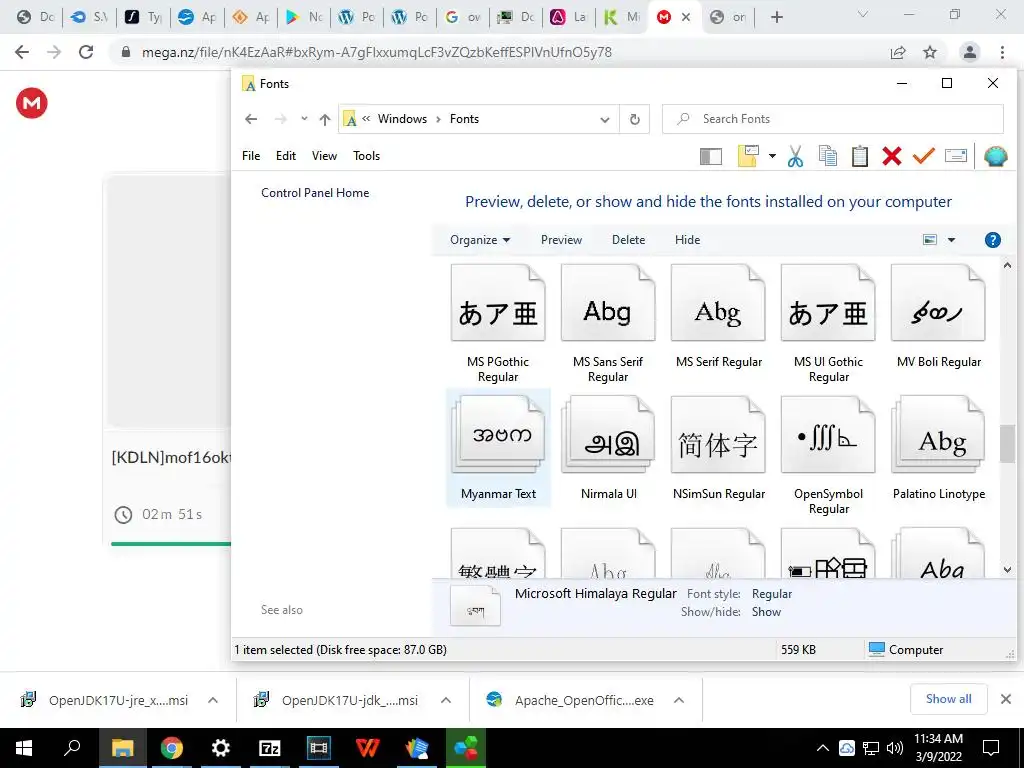Click Chrome's share page icon
The image size is (1024, 768).
point(898,52)
